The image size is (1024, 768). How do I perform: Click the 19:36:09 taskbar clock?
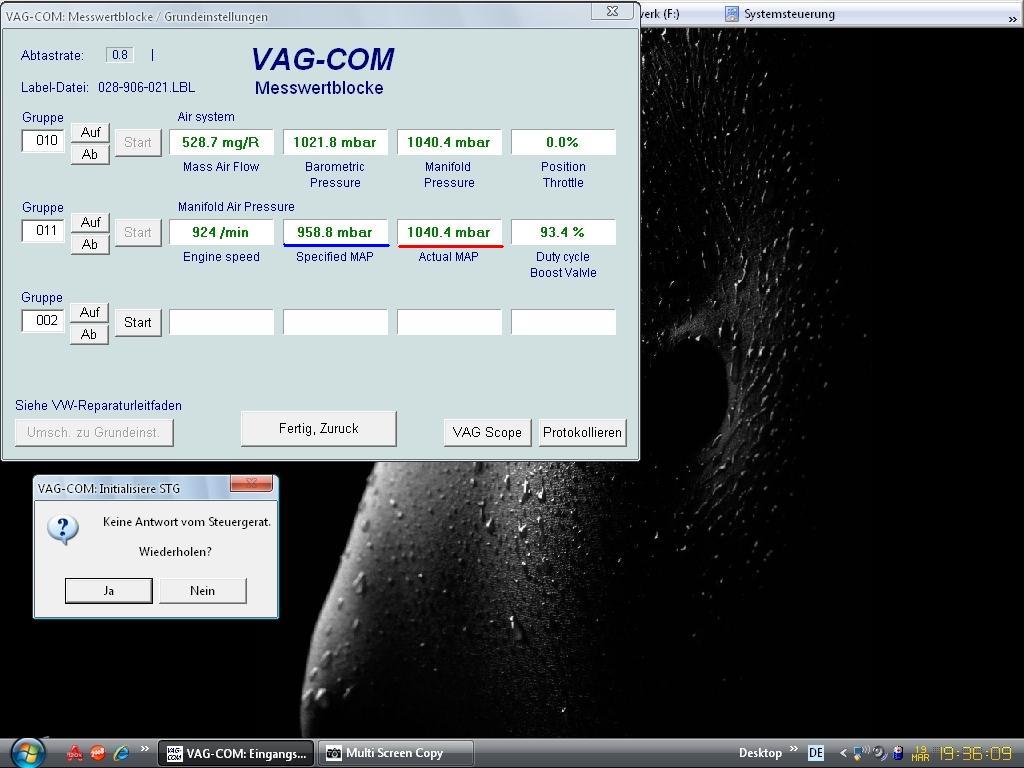[975, 754]
